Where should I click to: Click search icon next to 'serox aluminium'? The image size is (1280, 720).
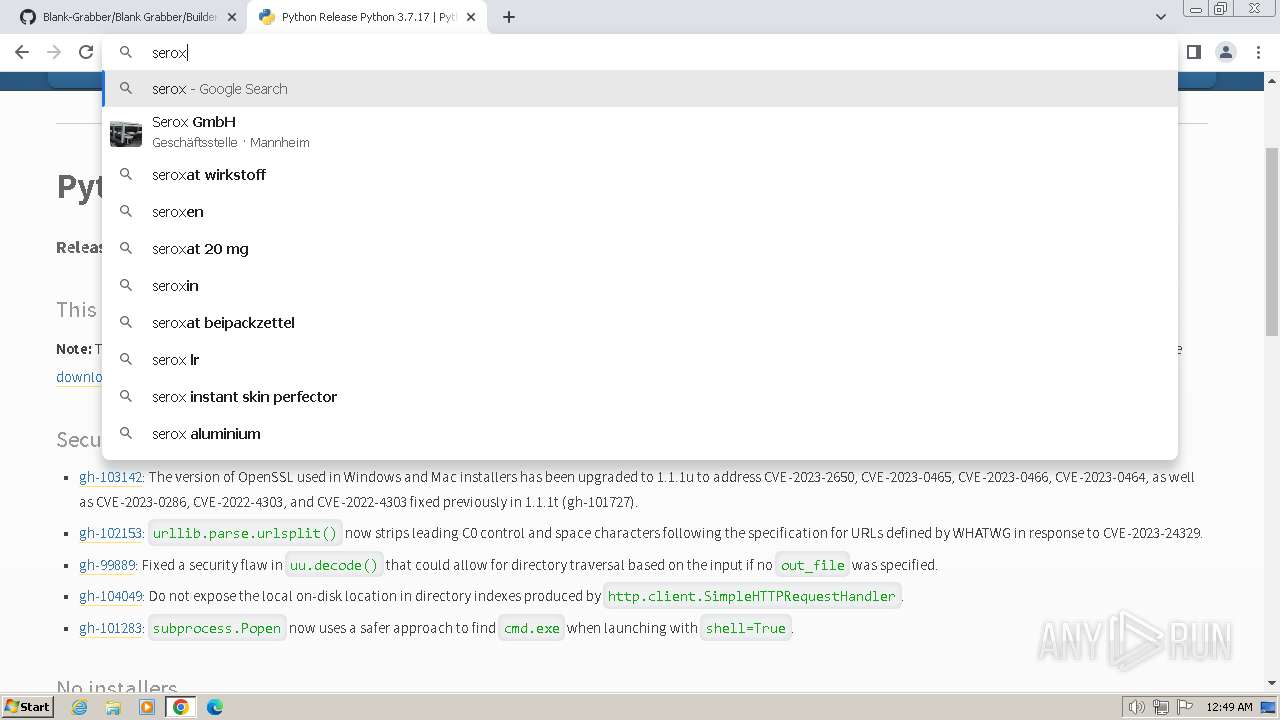pos(126,434)
